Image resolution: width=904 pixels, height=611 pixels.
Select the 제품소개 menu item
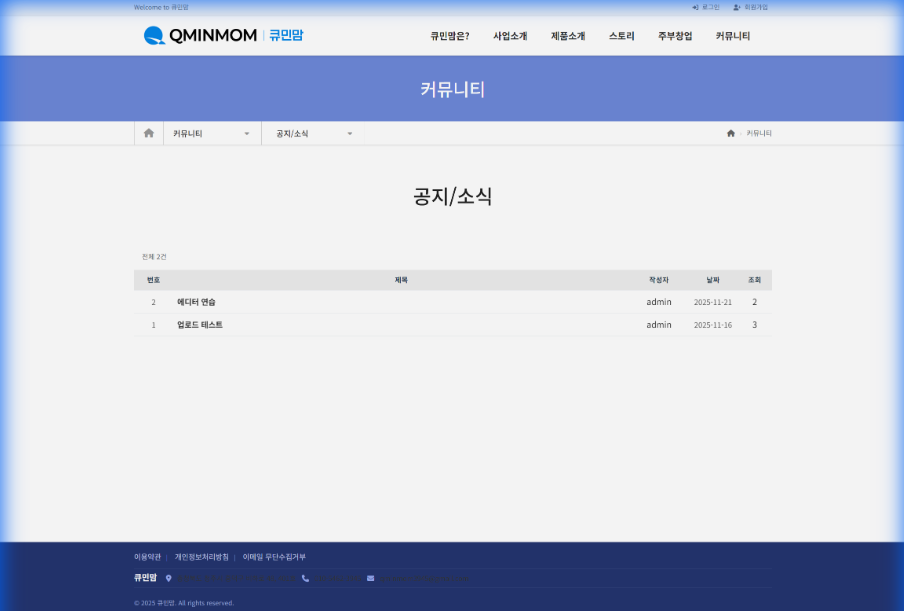point(565,36)
